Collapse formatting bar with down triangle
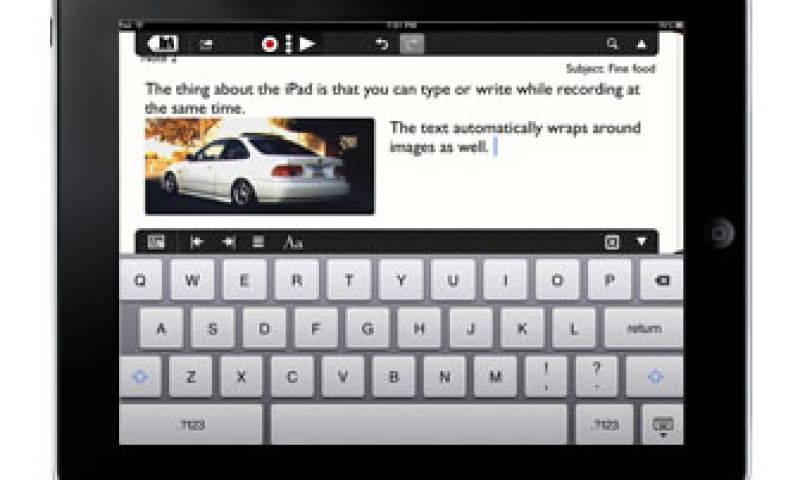Viewport: 800px width, 480px height. pos(641,241)
